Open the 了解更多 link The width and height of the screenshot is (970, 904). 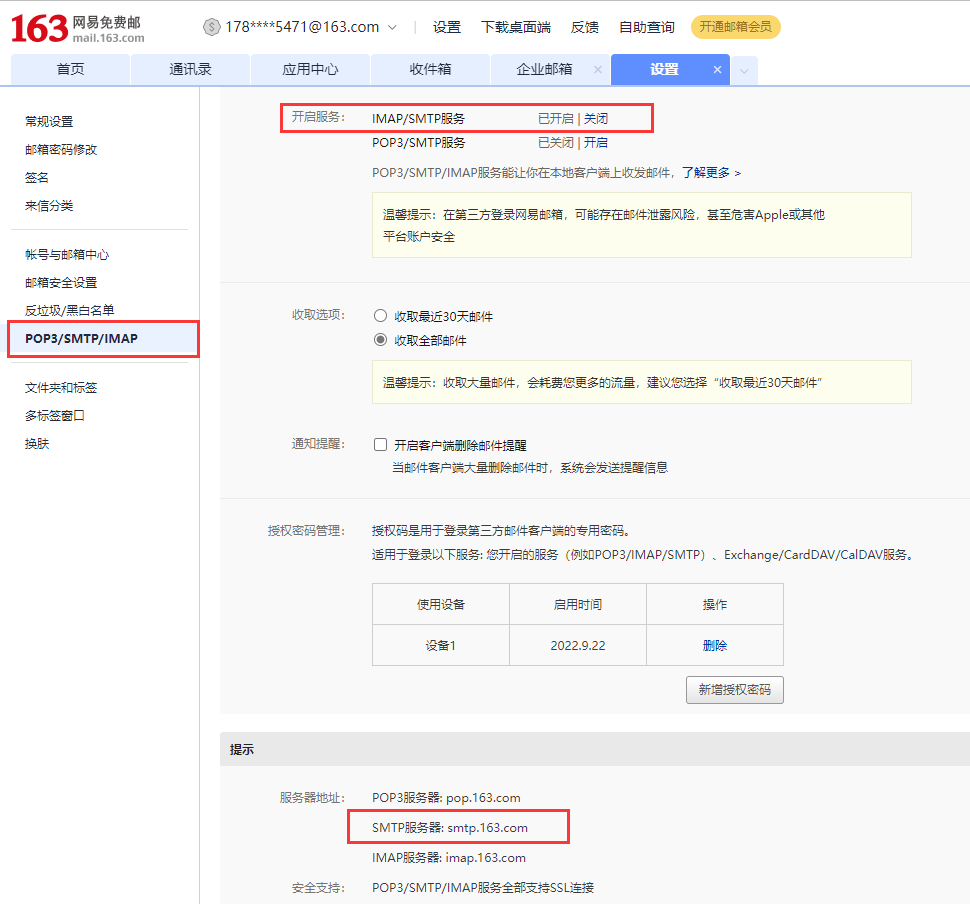(711, 172)
